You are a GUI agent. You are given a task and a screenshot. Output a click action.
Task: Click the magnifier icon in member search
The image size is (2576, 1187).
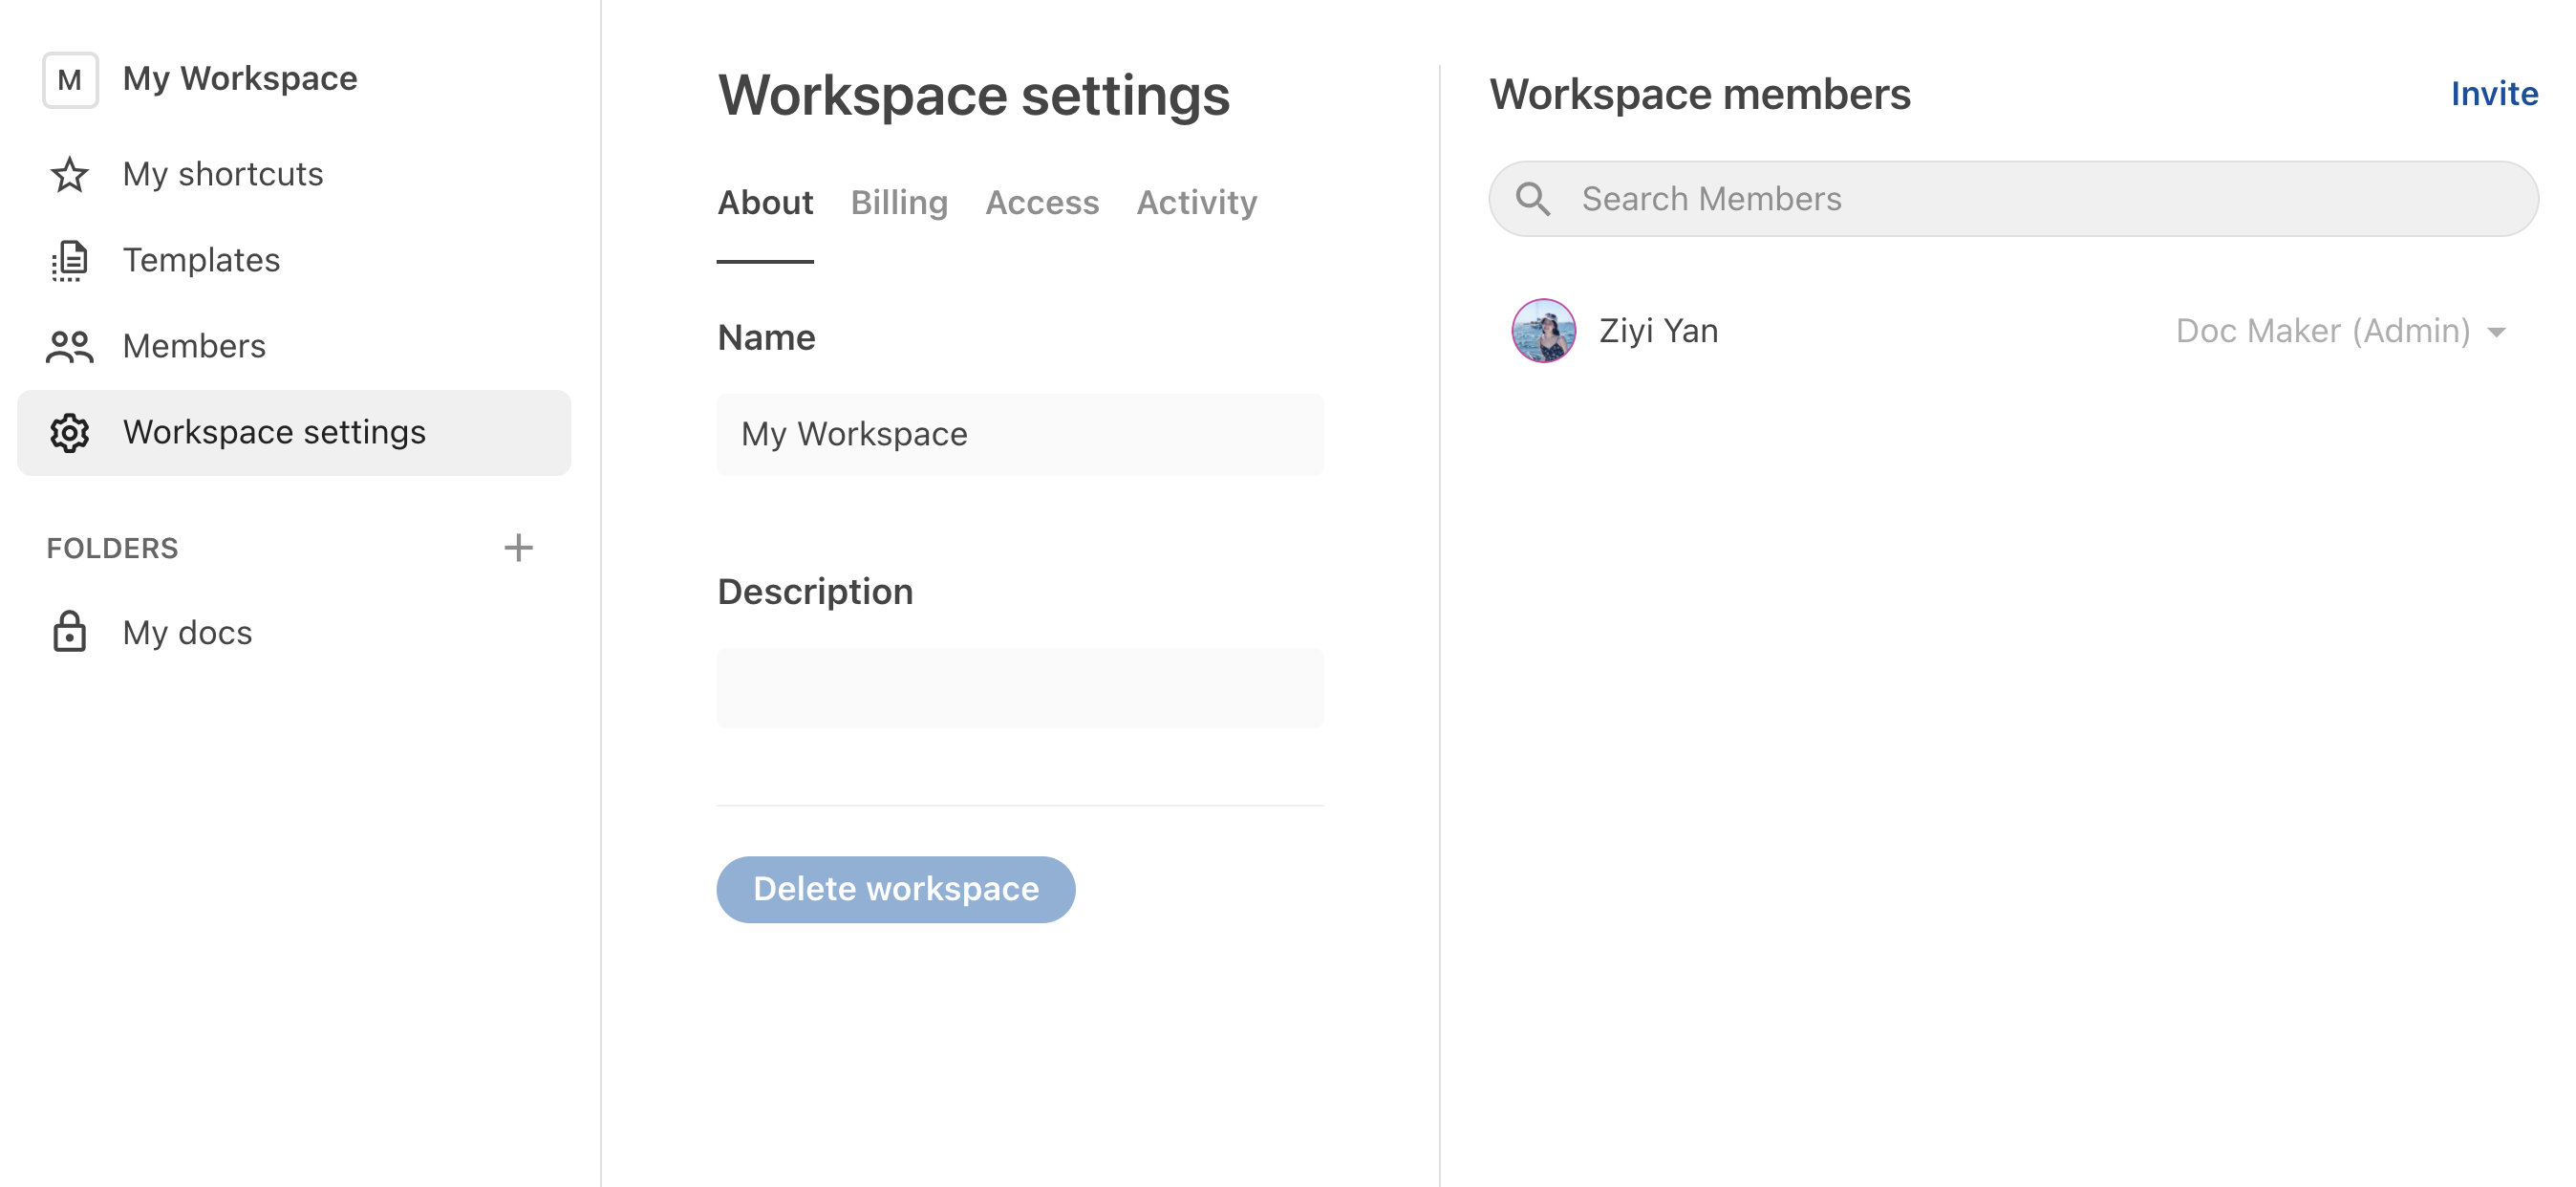coord(1532,199)
